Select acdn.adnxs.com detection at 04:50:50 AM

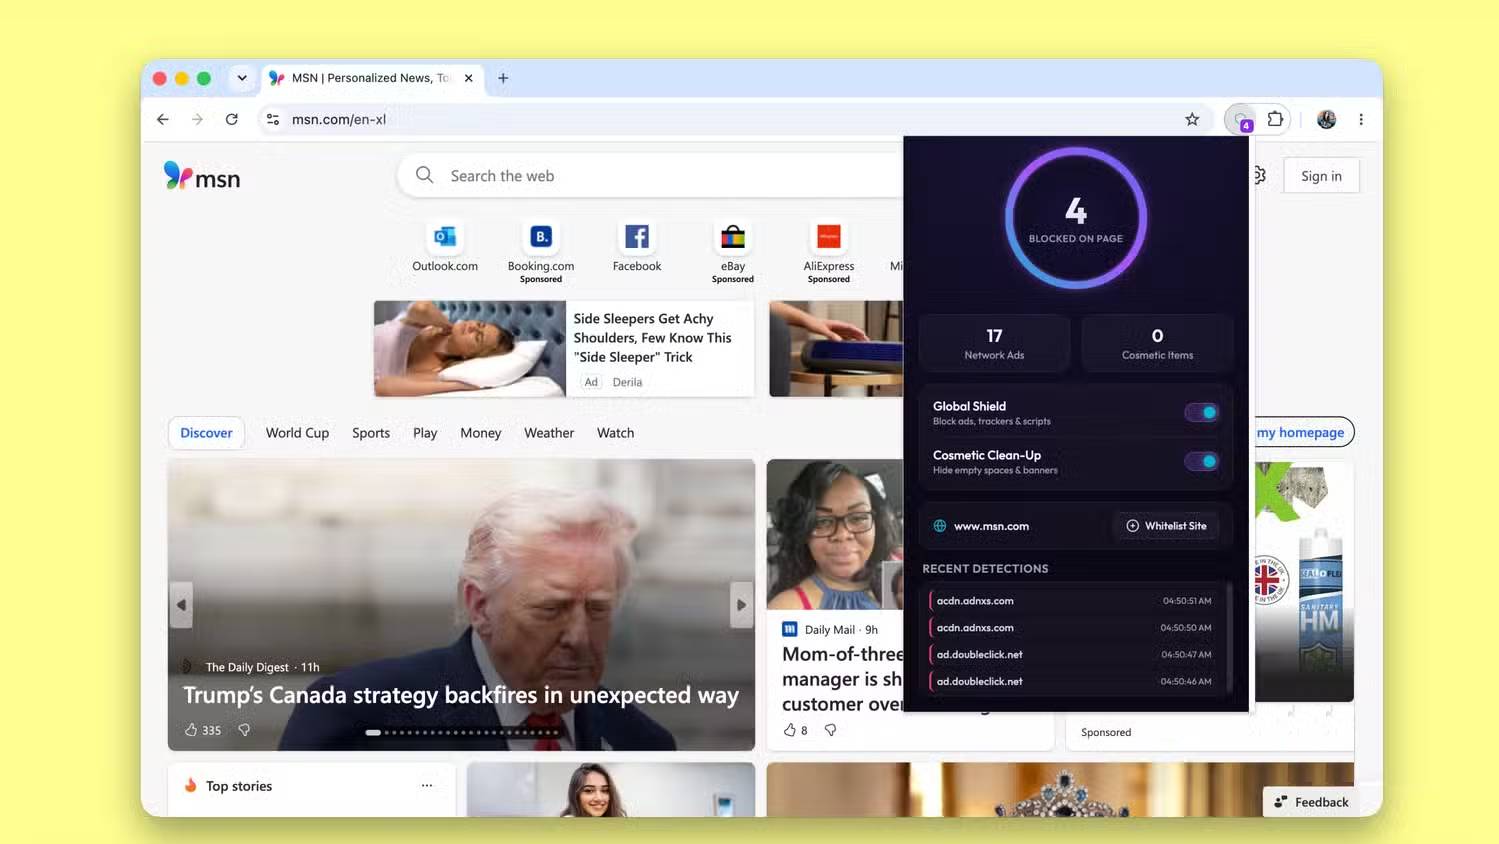tap(1073, 628)
